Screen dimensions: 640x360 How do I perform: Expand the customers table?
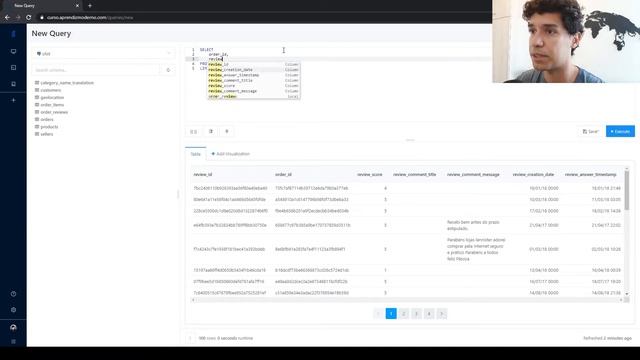coord(51,90)
